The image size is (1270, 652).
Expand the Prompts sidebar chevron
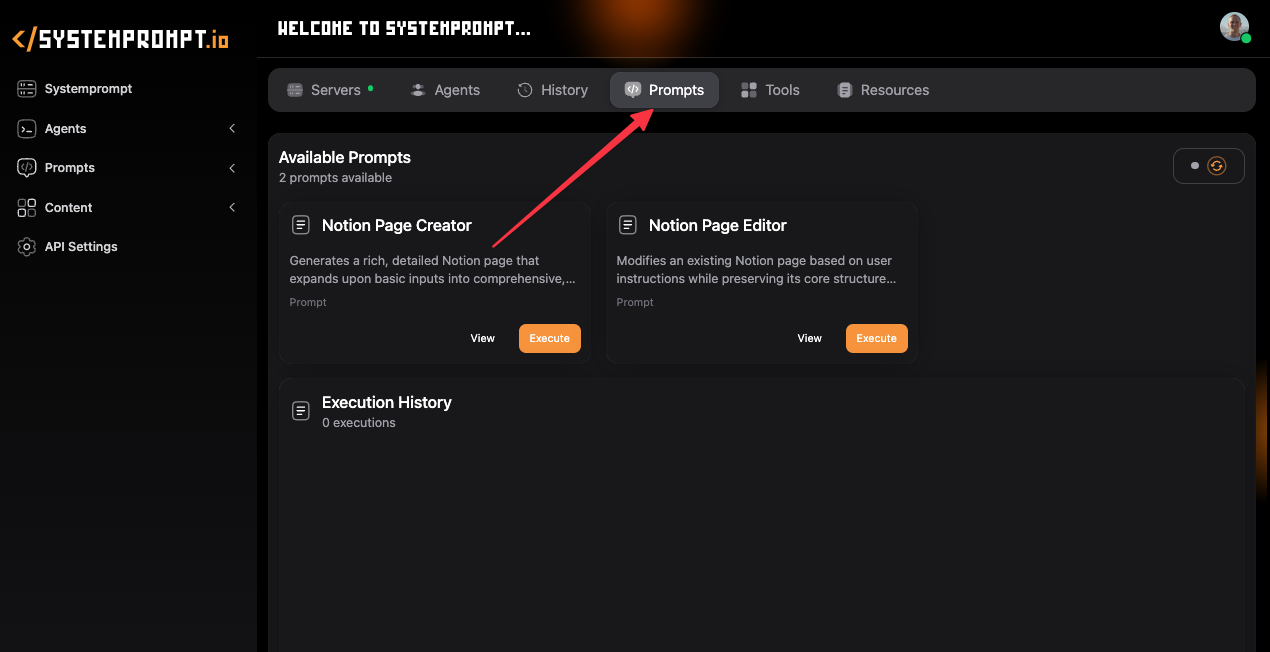[232, 168]
